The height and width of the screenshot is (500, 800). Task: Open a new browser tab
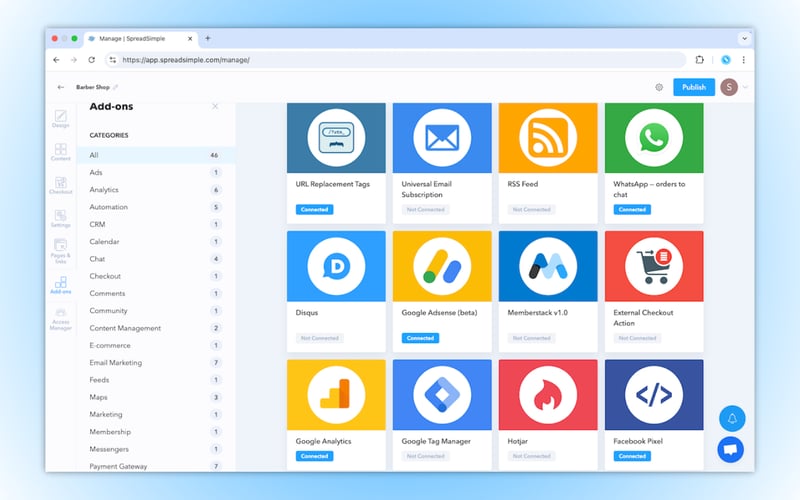pyautogui.click(x=208, y=38)
